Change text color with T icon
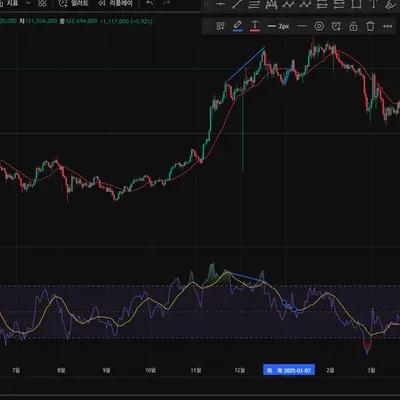 tap(255, 26)
